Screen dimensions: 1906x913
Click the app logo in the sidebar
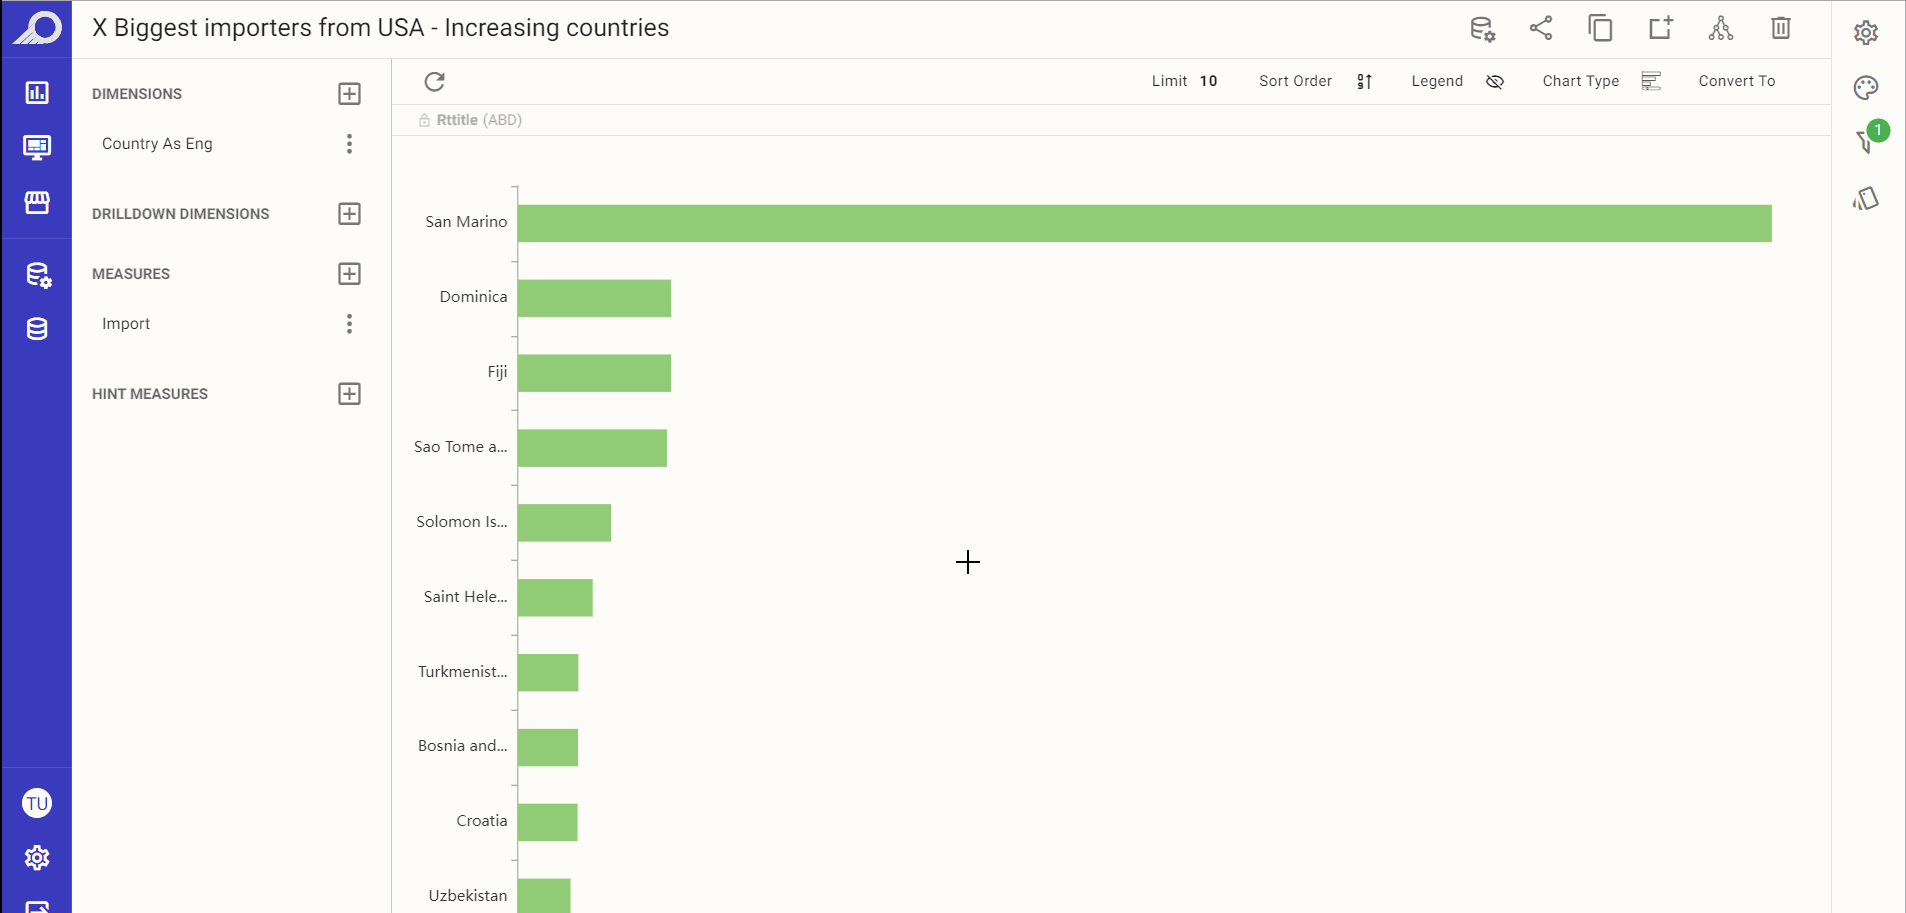coord(37,28)
